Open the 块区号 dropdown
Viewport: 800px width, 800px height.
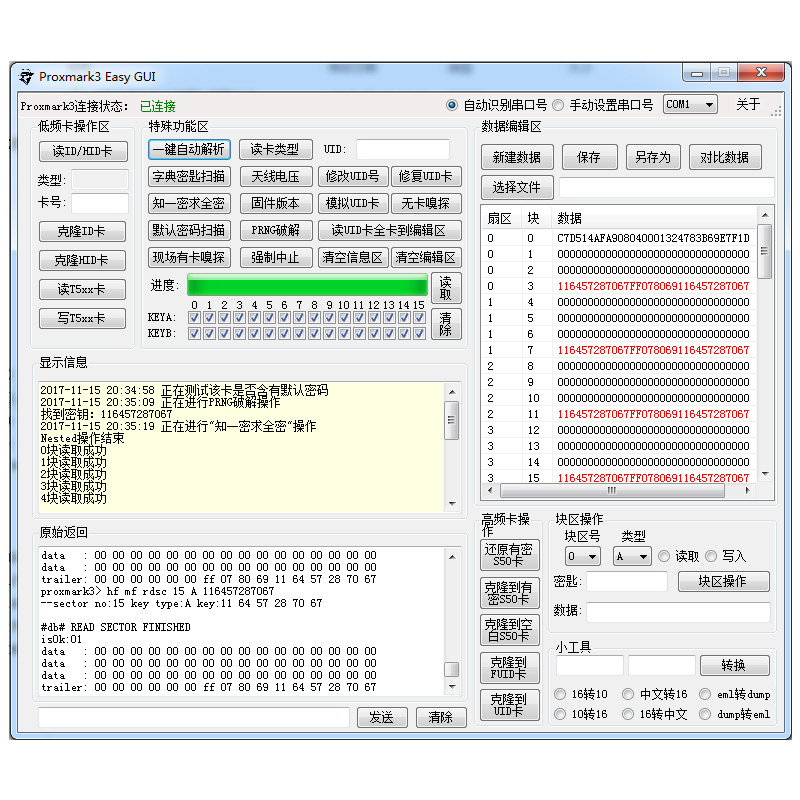(x=583, y=556)
